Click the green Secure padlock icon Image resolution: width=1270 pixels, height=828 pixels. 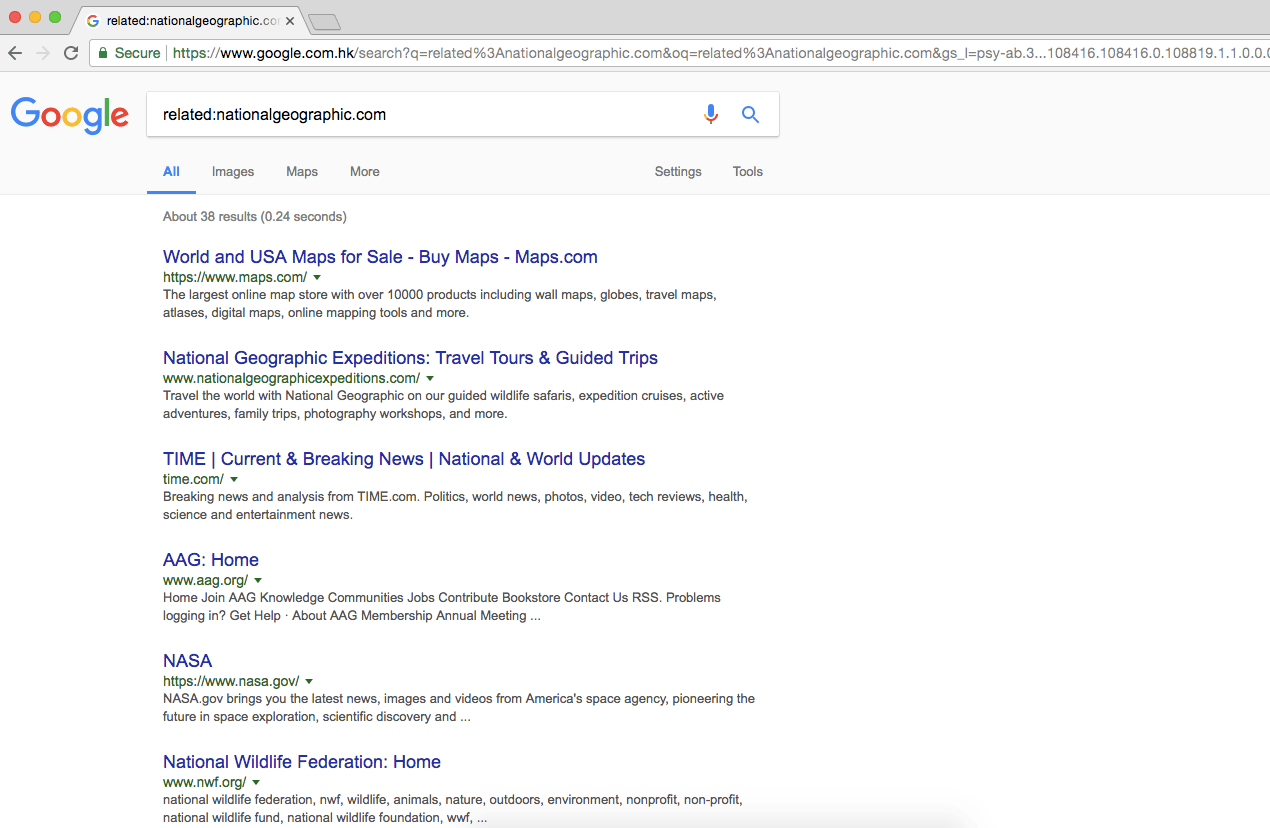(x=103, y=53)
